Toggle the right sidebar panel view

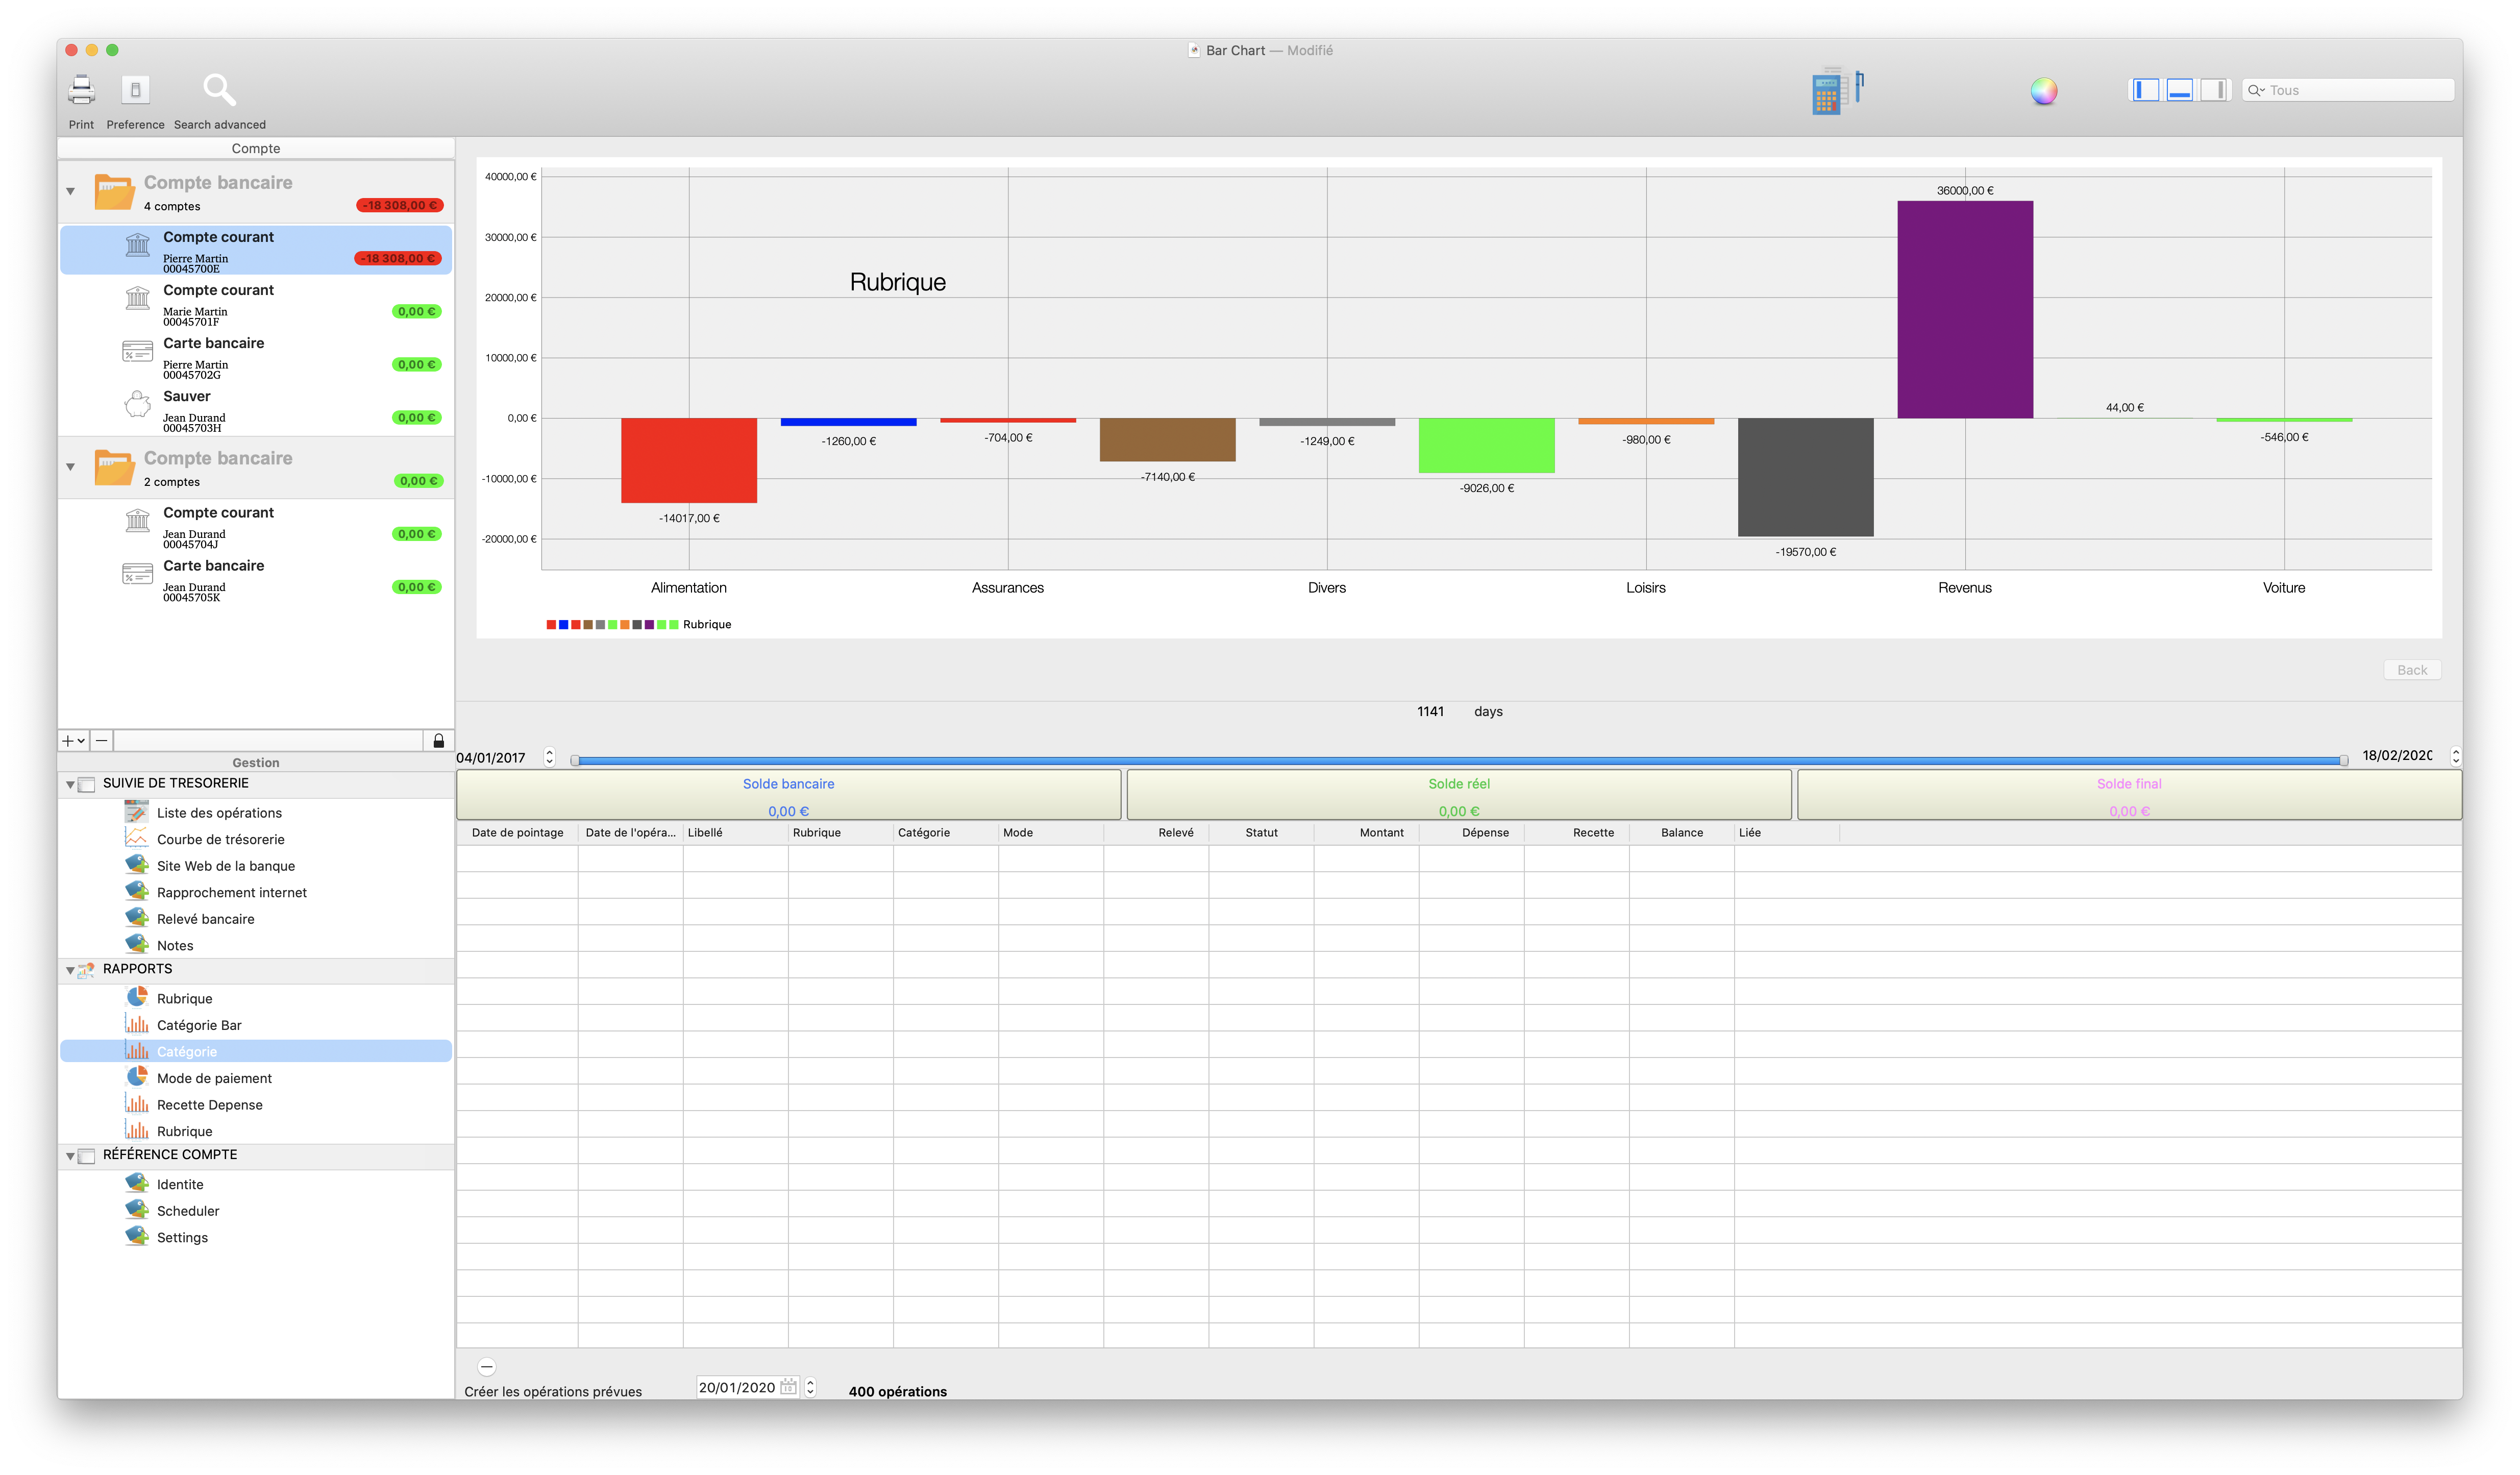click(x=2215, y=90)
